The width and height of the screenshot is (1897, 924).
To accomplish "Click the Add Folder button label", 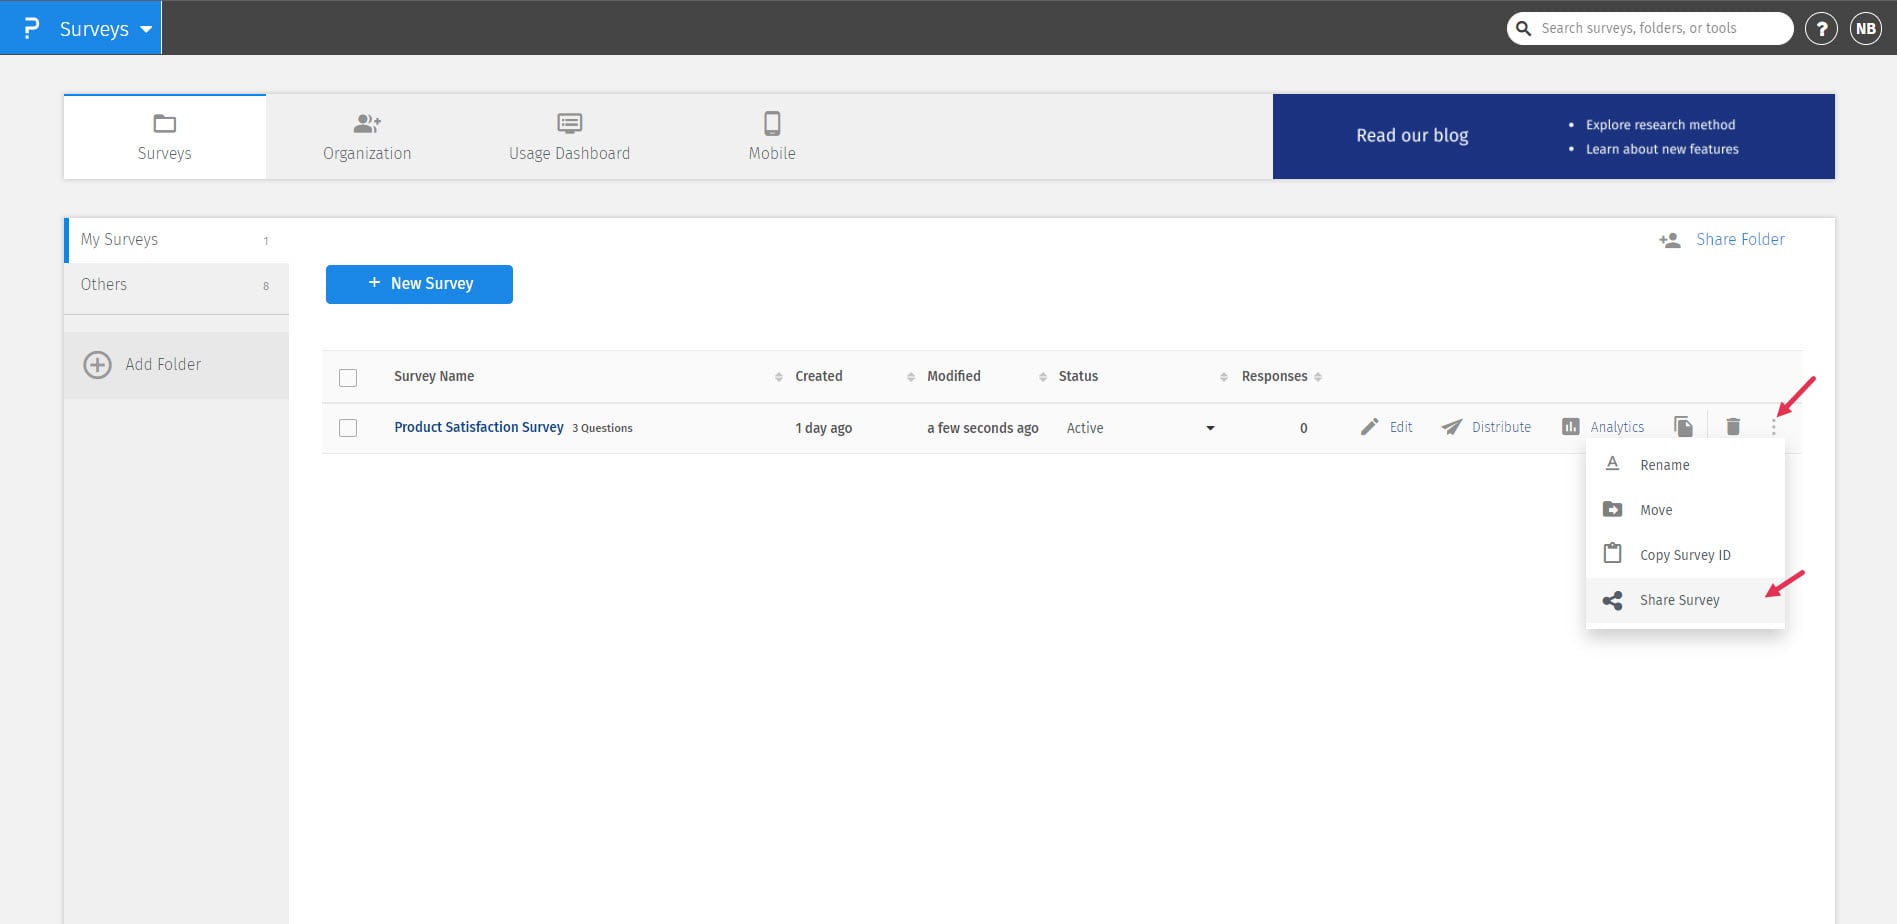I will 163,365.
